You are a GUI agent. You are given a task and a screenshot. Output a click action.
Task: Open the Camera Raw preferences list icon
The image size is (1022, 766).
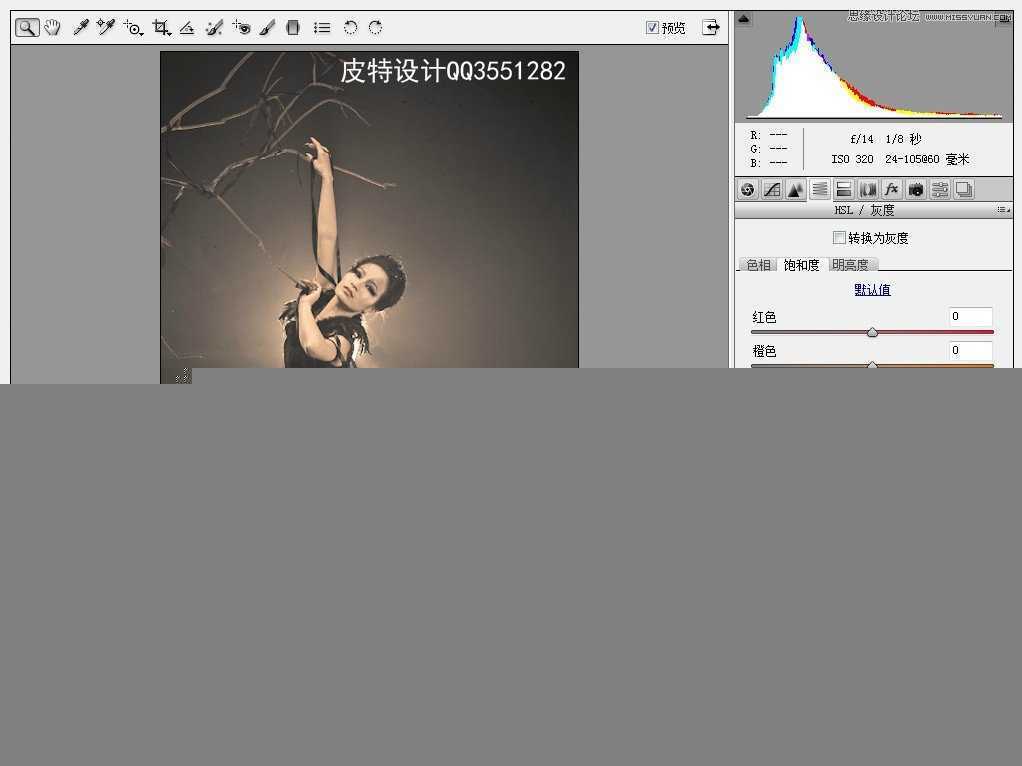(x=322, y=28)
